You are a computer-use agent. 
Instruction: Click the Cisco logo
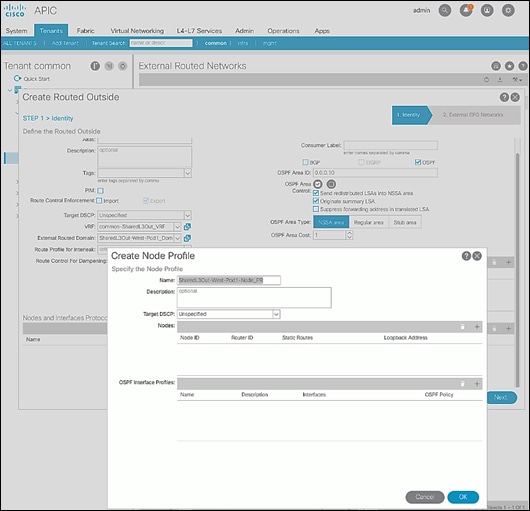pos(15,10)
